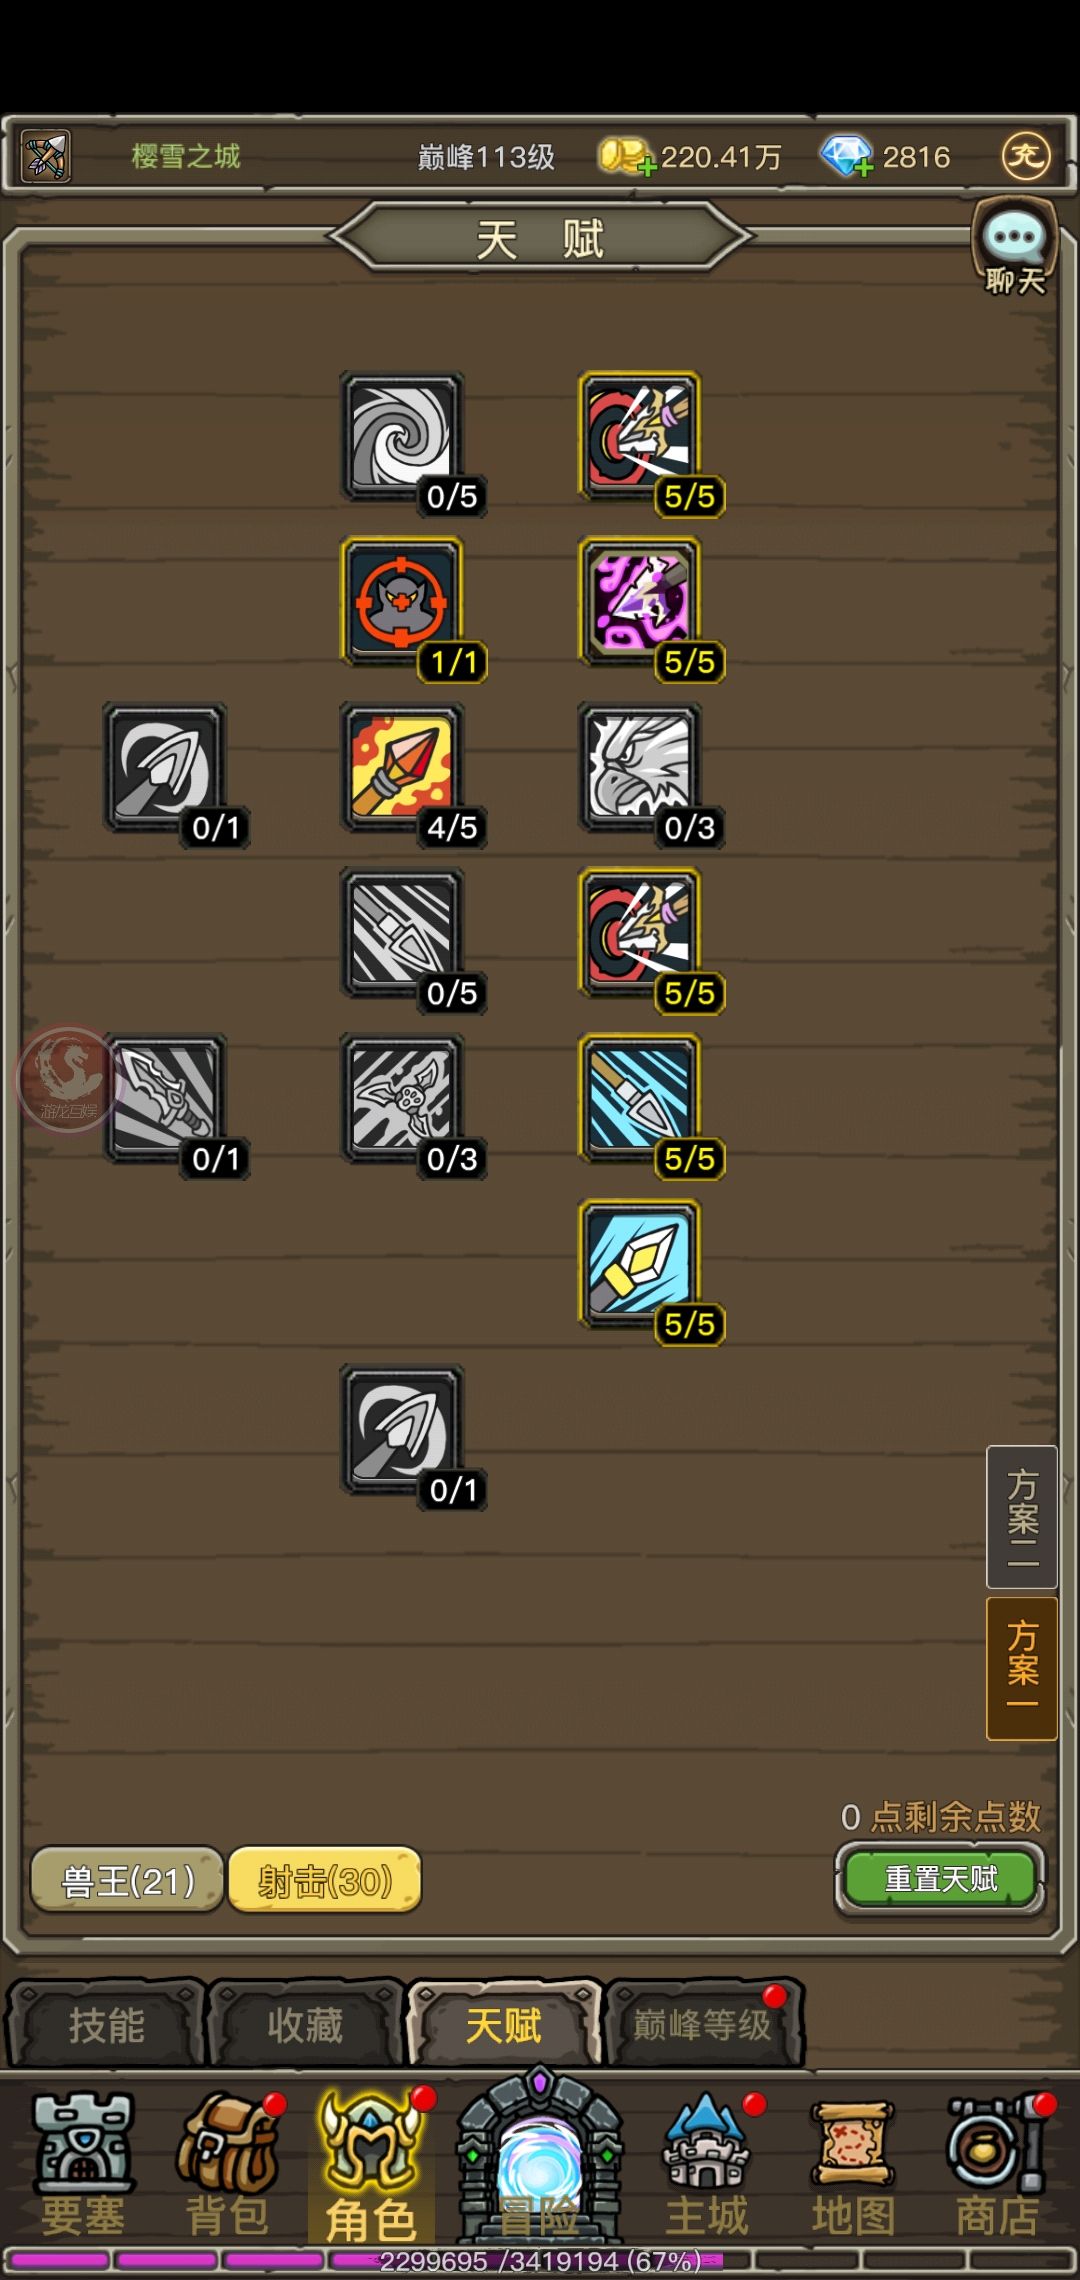This screenshot has height=2280, width=1080.
Task: Click the green 重置天赋 button
Action: pos(941,1879)
